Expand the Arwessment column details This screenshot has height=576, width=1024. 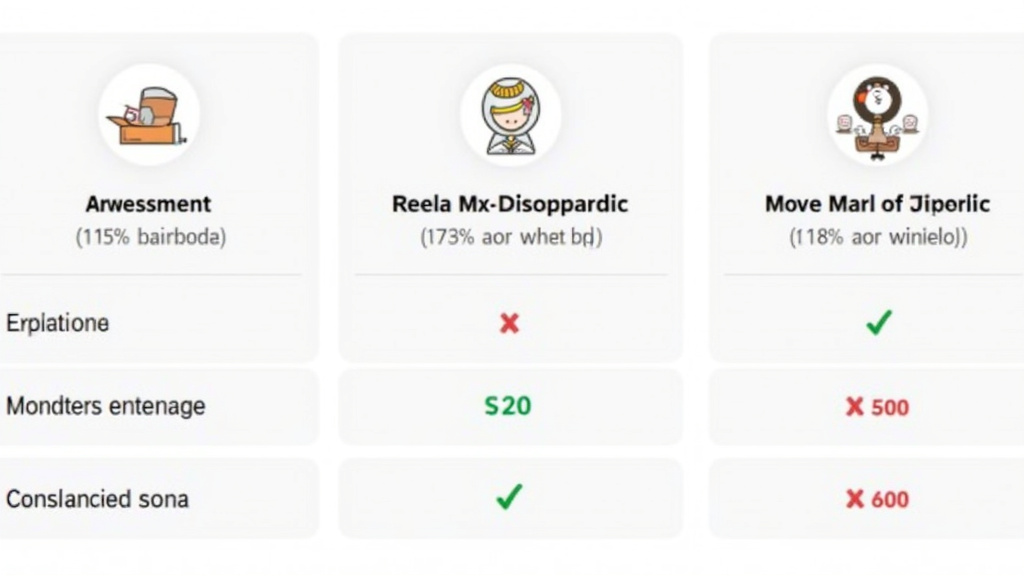click(148, 203)
